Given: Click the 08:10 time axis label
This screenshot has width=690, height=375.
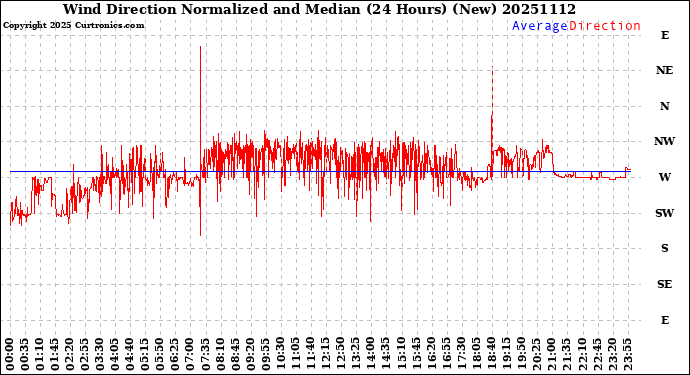Looking at the screenshot, I should (221, 354).
